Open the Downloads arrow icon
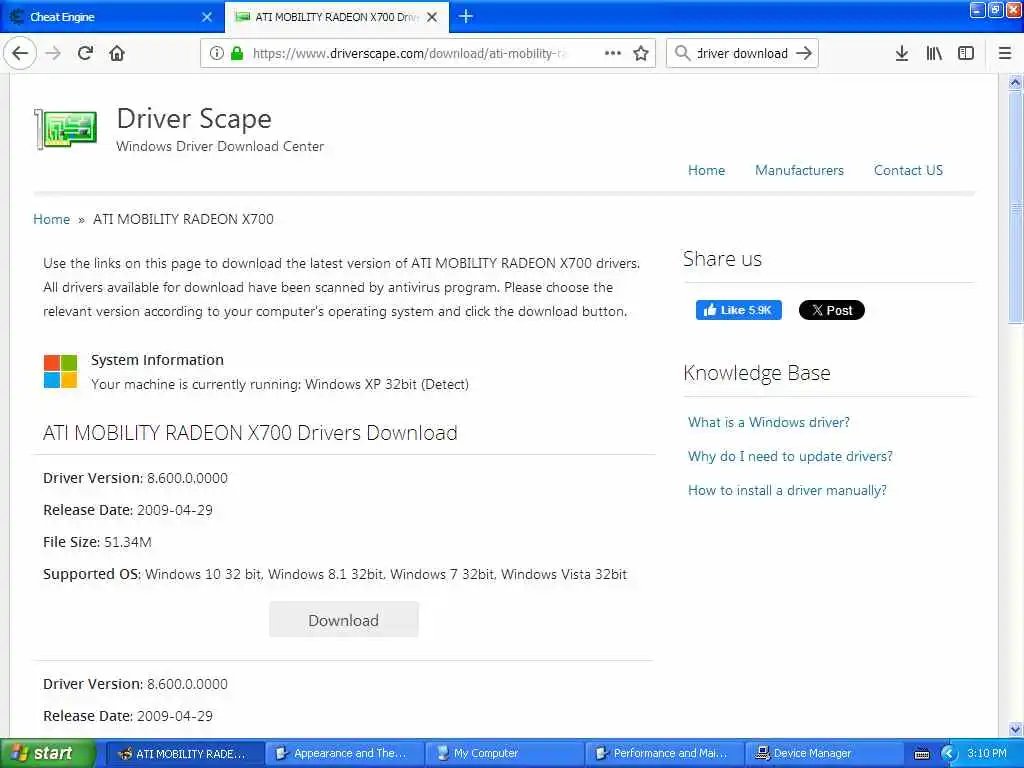This screenshot has width=1024, height=768. pos(901,53)
